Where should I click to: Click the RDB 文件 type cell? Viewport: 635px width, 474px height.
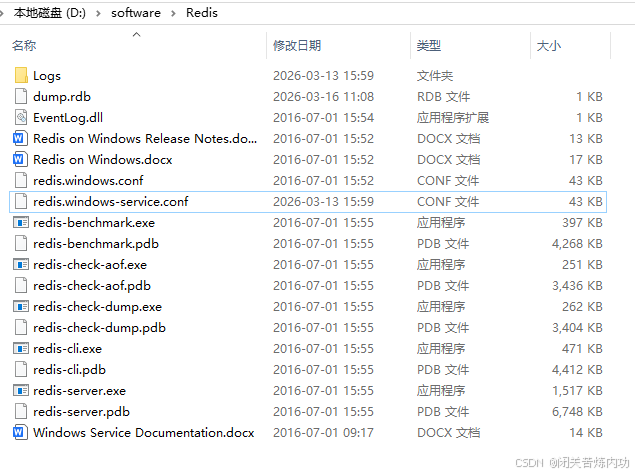443,97
